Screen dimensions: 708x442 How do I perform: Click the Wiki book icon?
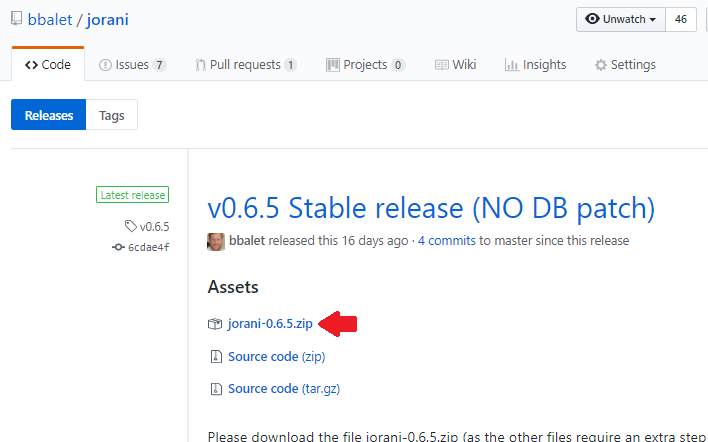(x=442, y=65)
